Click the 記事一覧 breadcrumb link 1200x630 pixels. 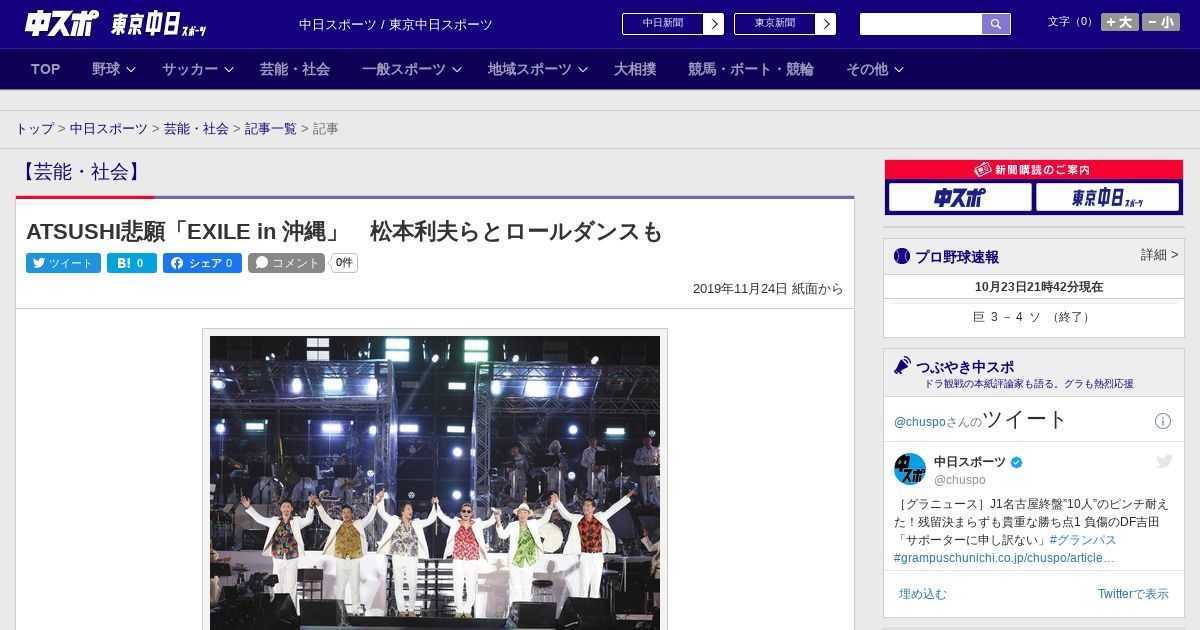tap(271, 129)
